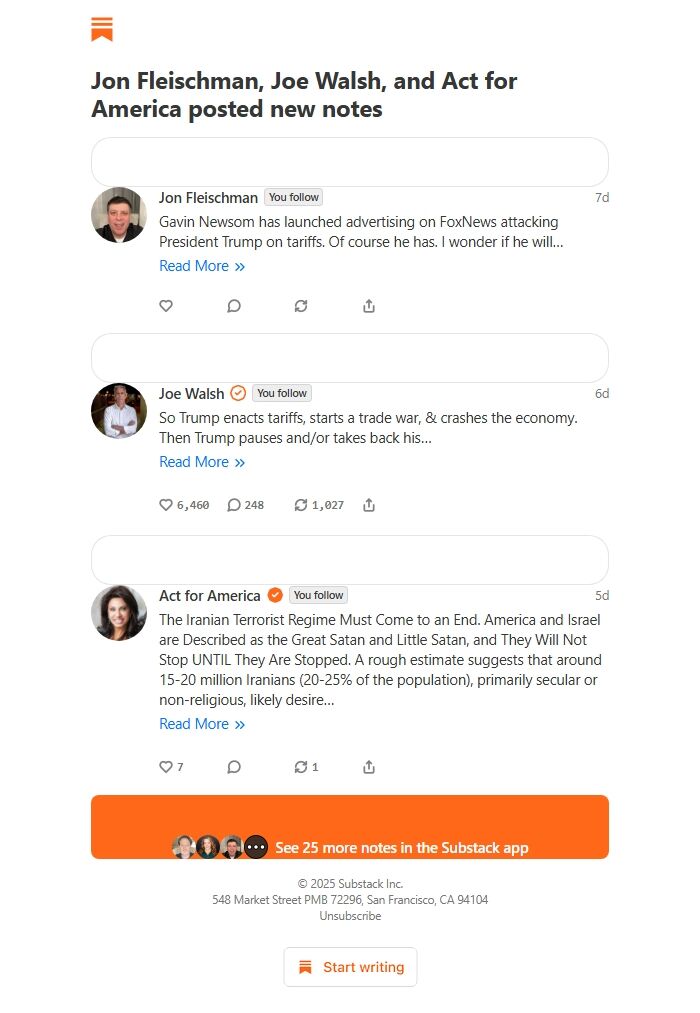Click the Unsubscribe link in footer

pos(350,916)
